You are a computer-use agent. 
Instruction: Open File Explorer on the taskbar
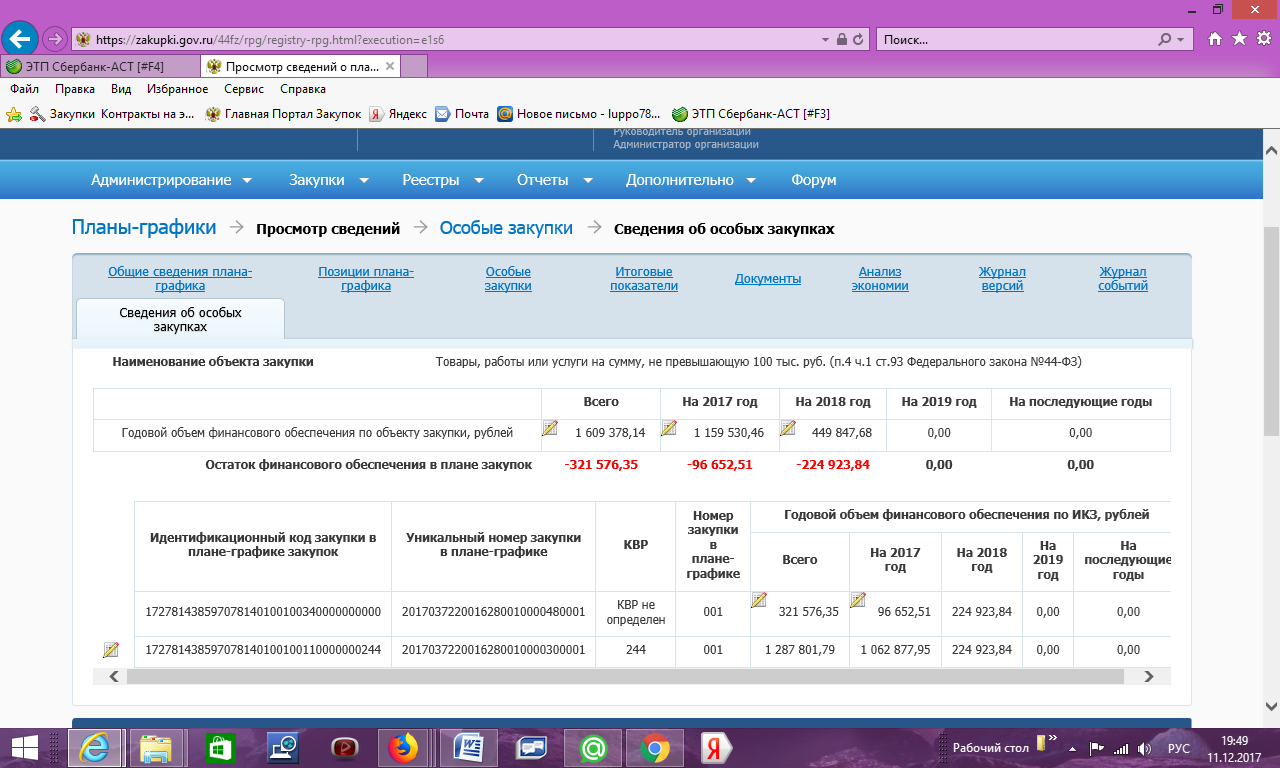(157, 747)
